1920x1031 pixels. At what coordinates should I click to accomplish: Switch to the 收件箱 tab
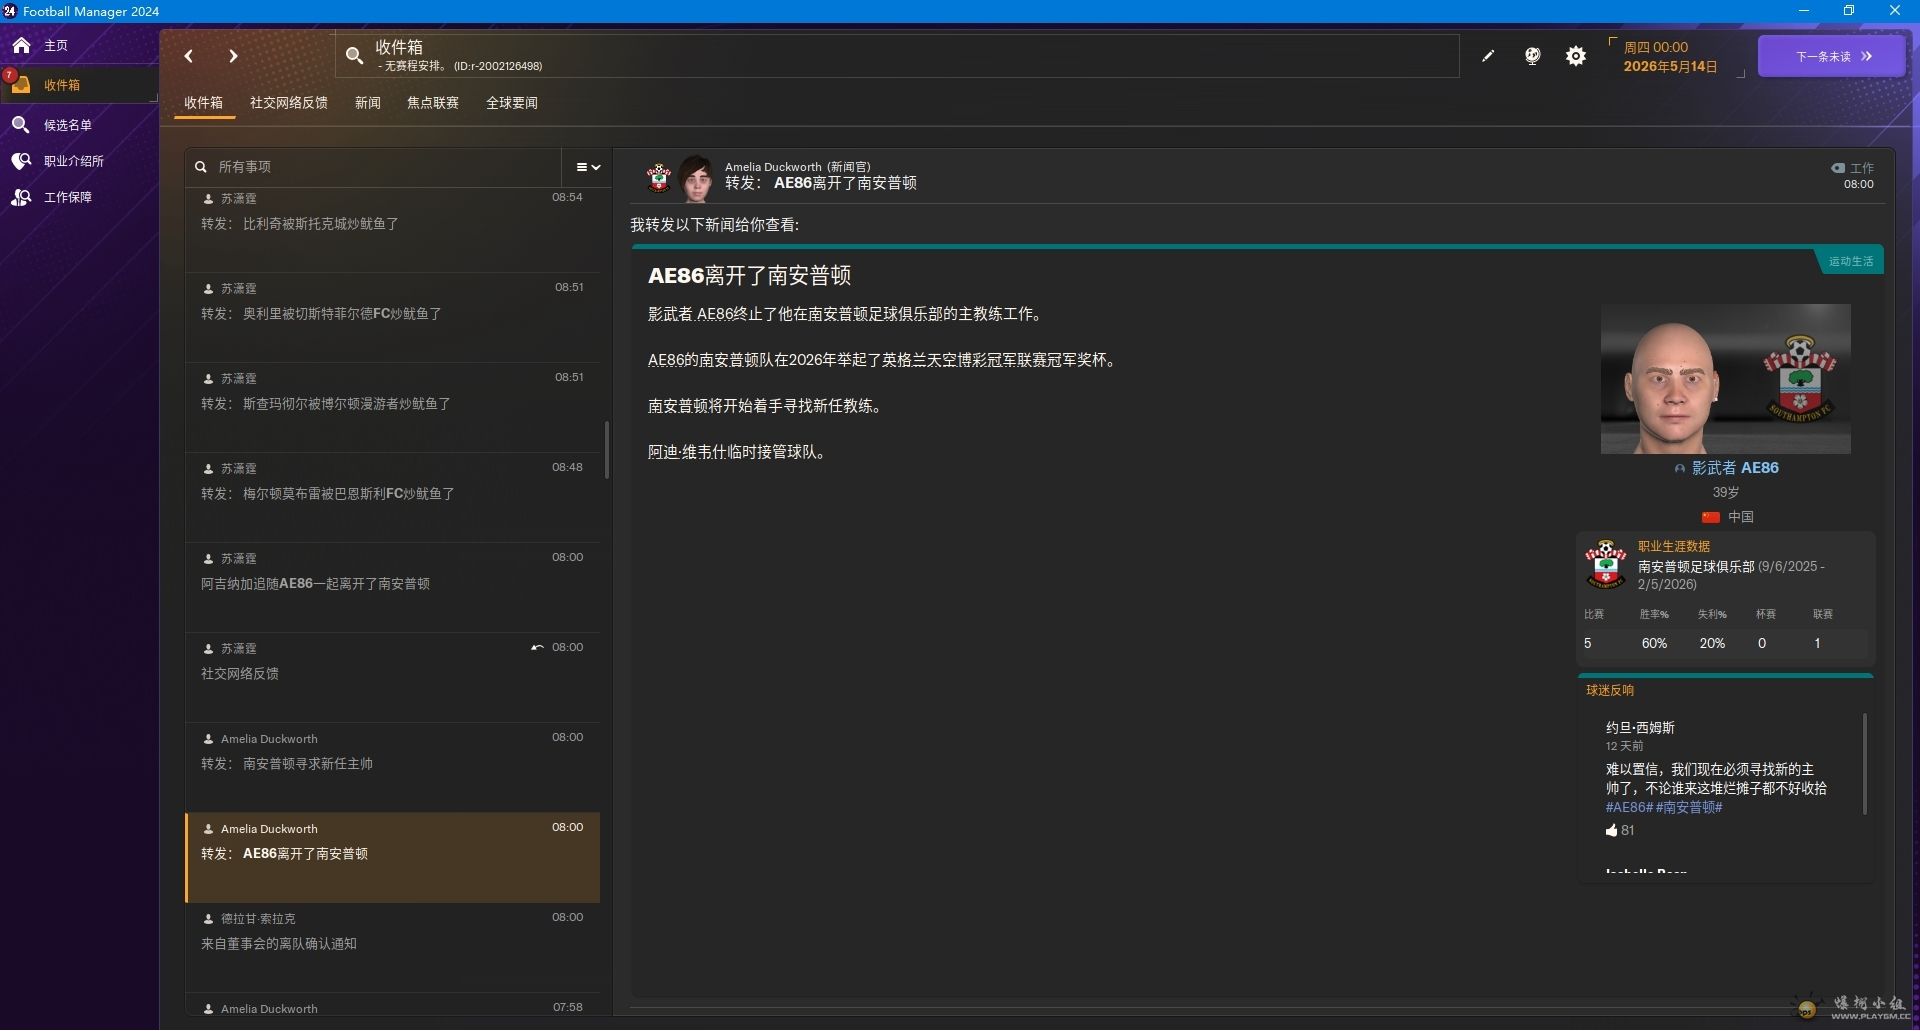coord(204,103)
